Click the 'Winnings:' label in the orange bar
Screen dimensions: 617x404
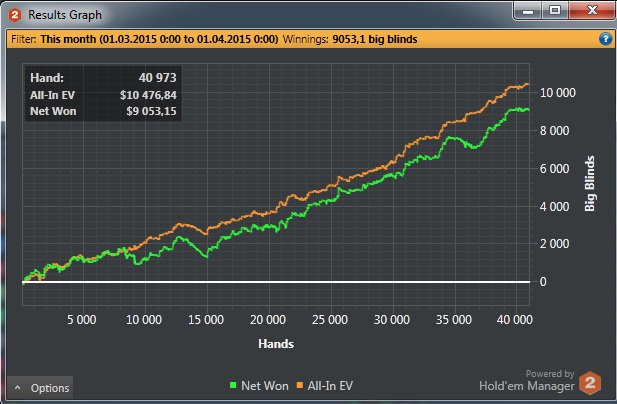point(305,39)
